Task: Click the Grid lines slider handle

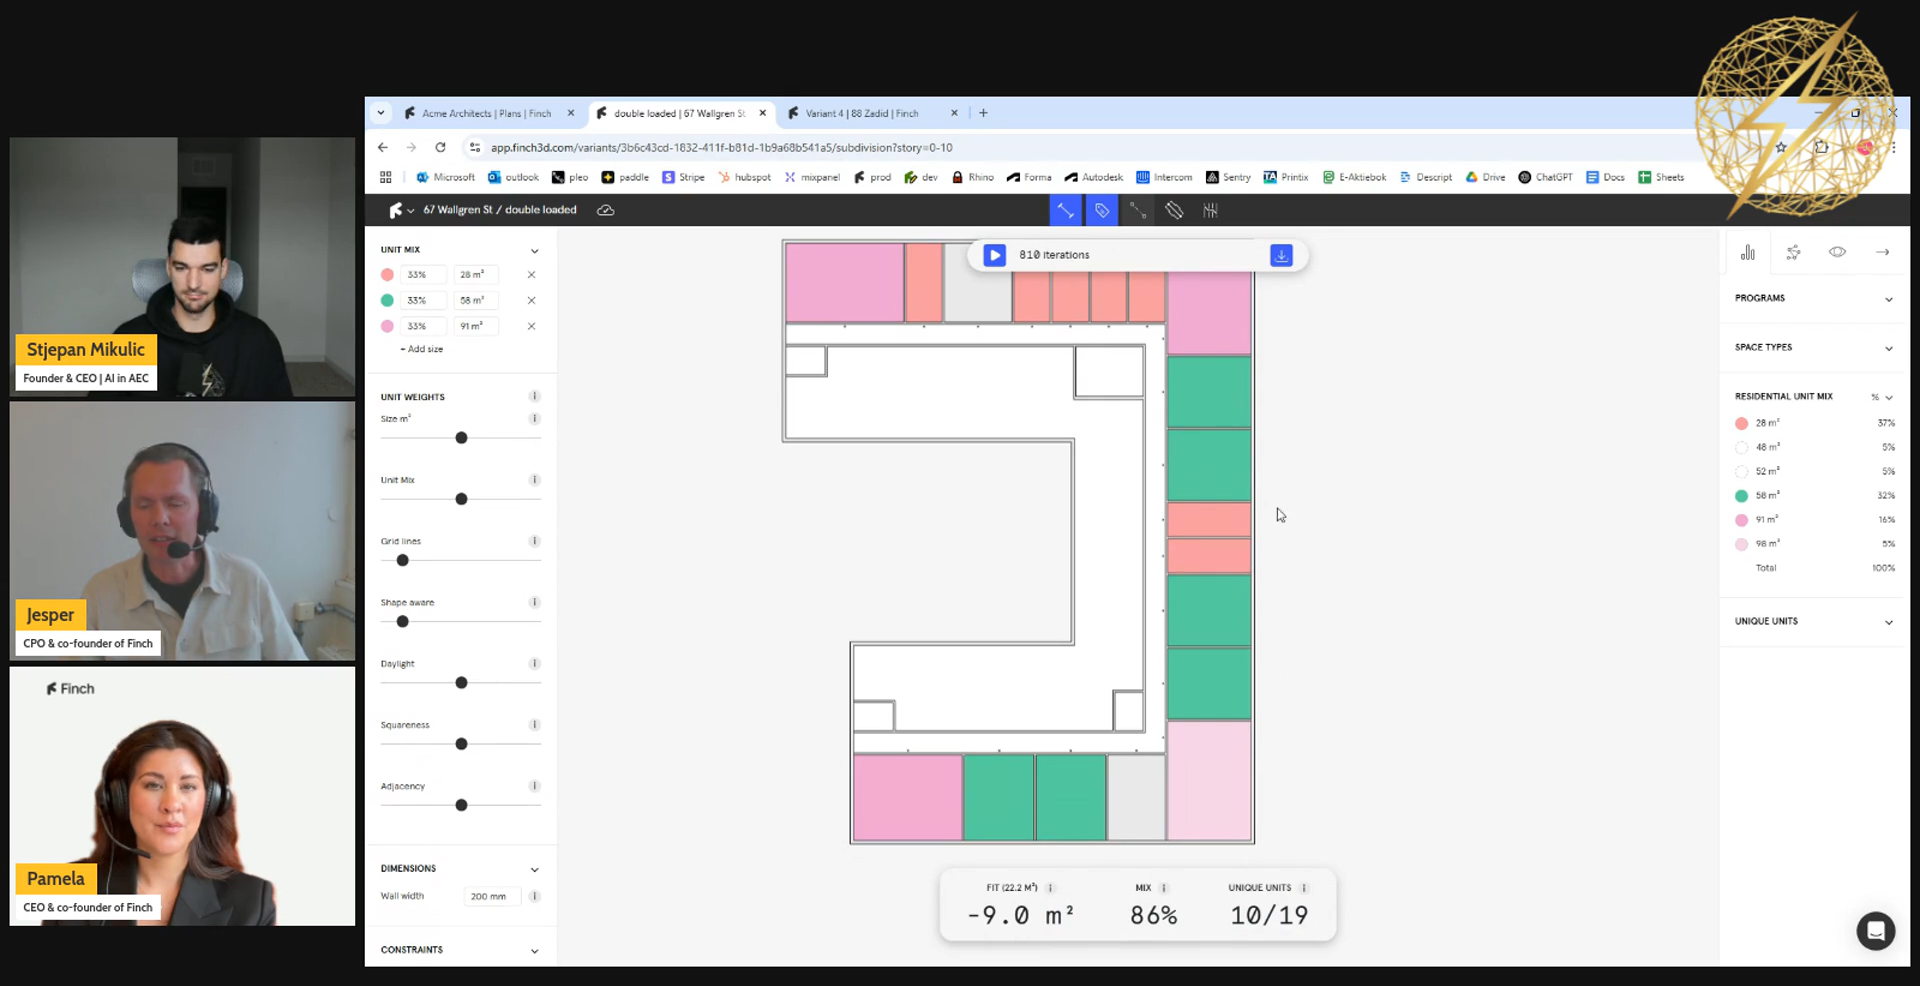Action: coord(403,561)
